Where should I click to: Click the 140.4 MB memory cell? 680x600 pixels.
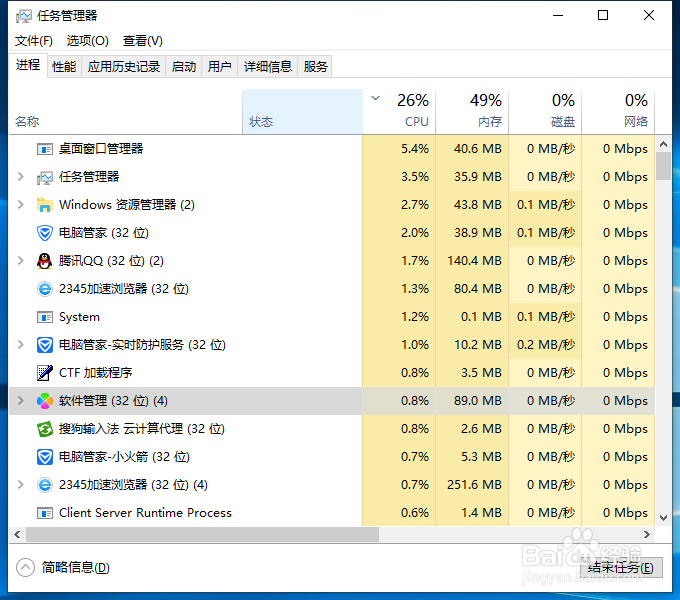click(472, 261)
